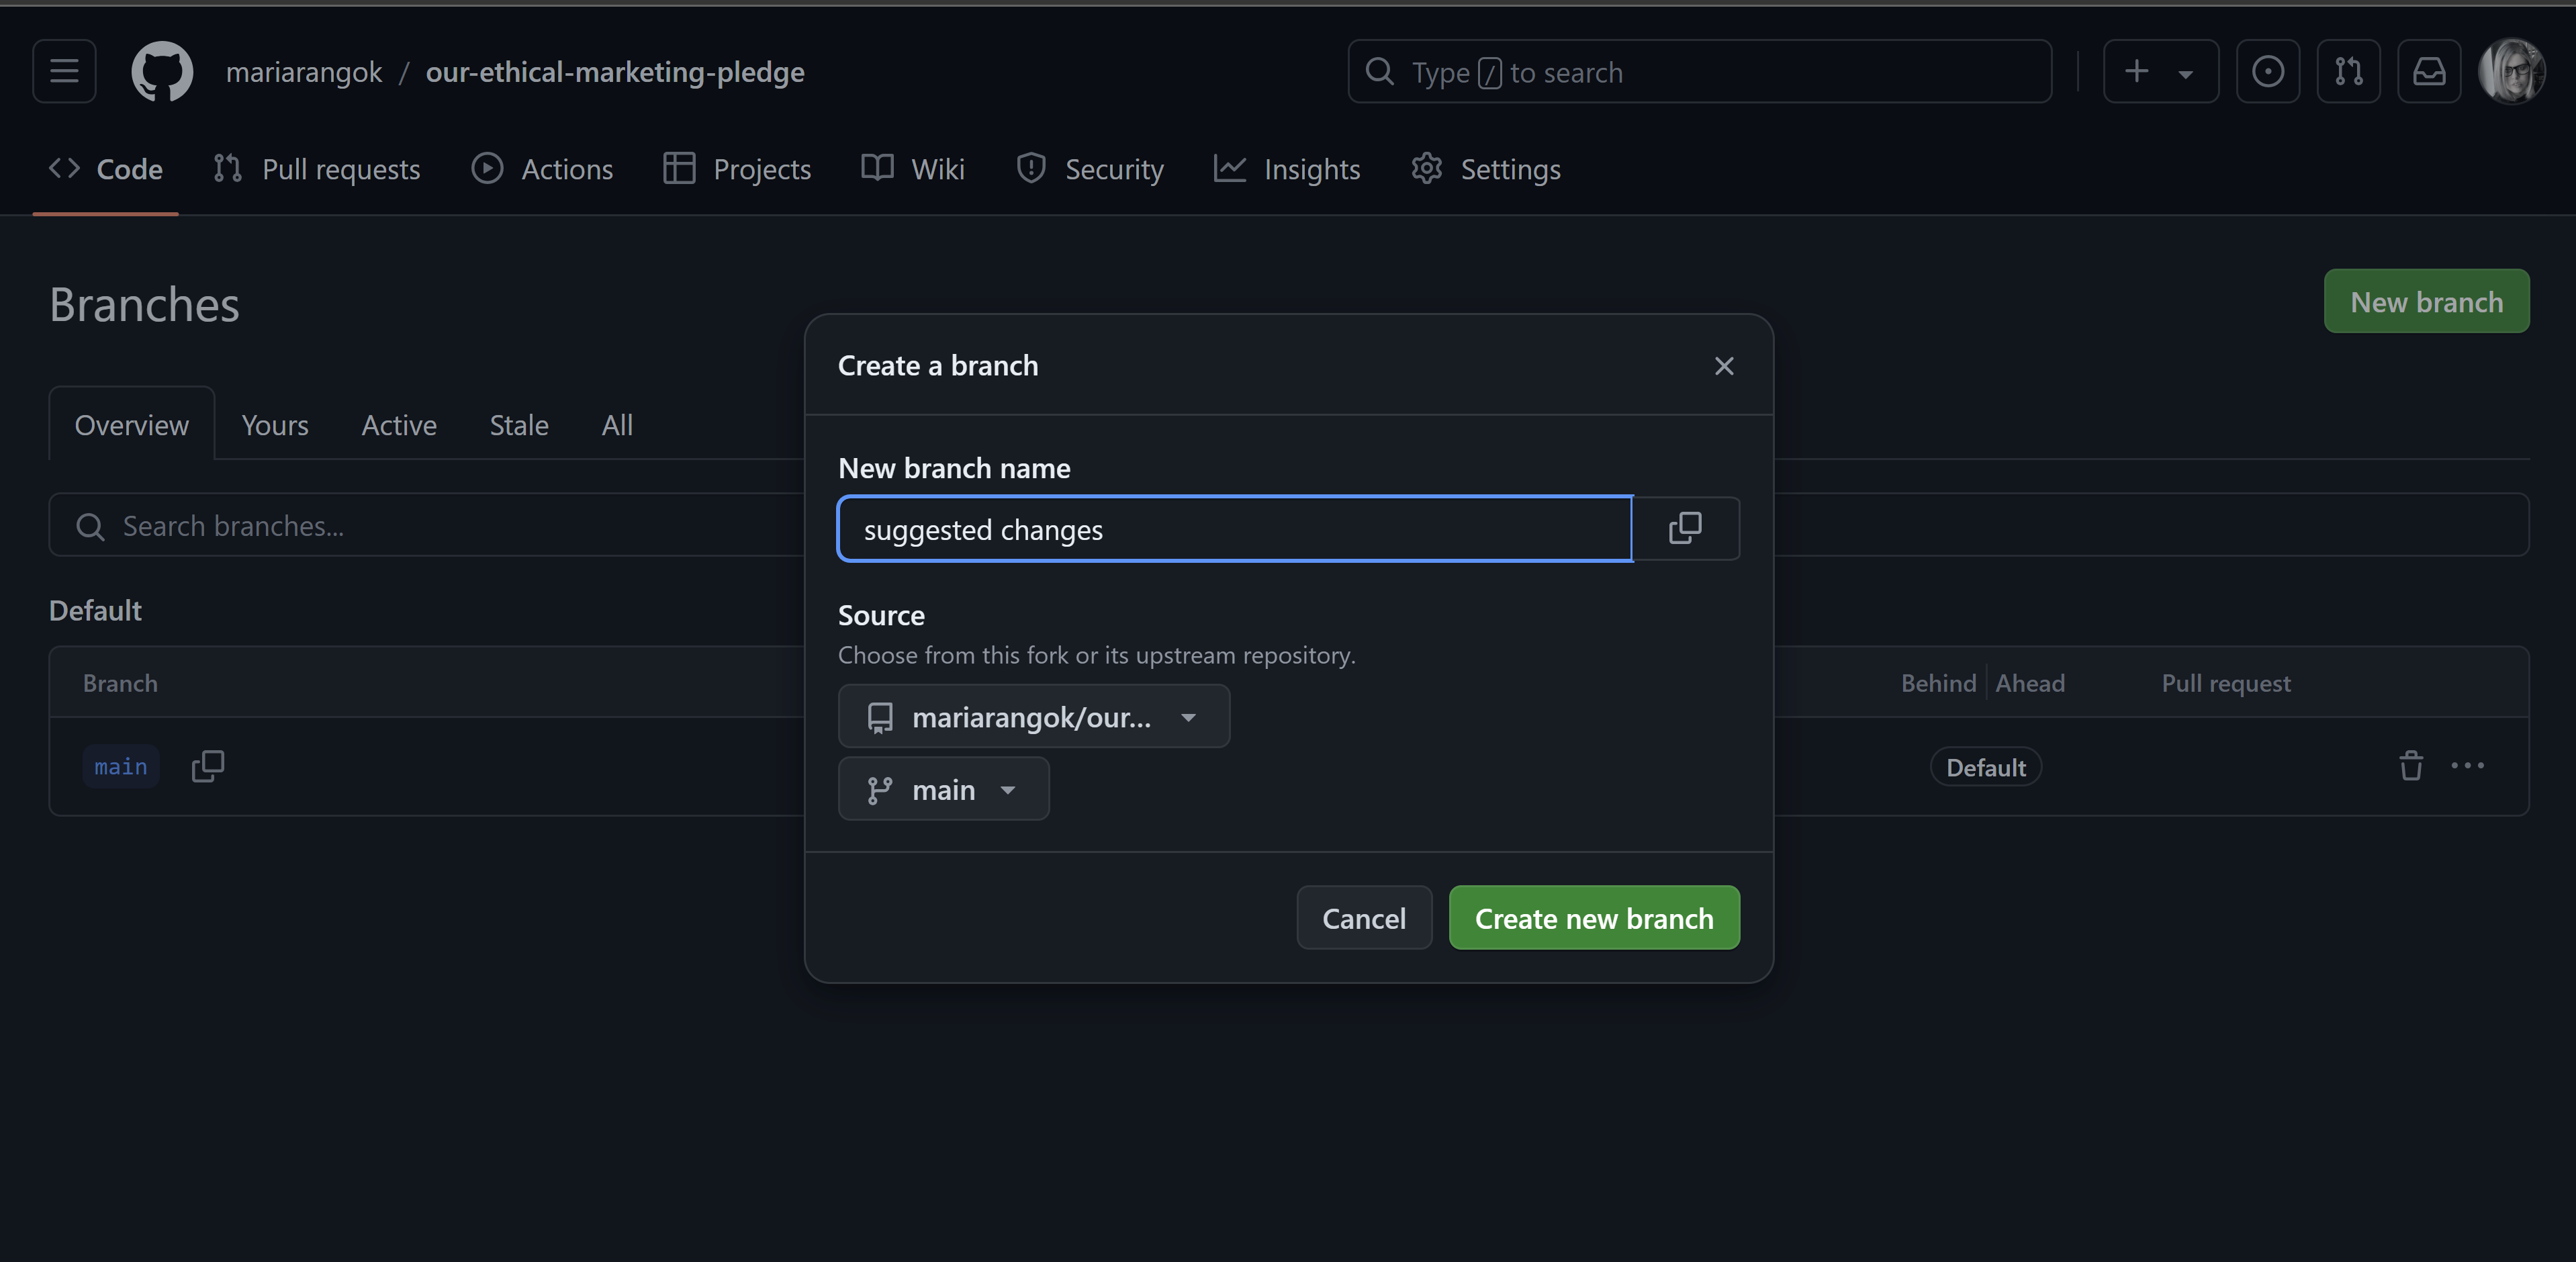This screenshot has width=2576, height=1262.
Task: Click the GitHub home logo
Action: click(162, 71)
